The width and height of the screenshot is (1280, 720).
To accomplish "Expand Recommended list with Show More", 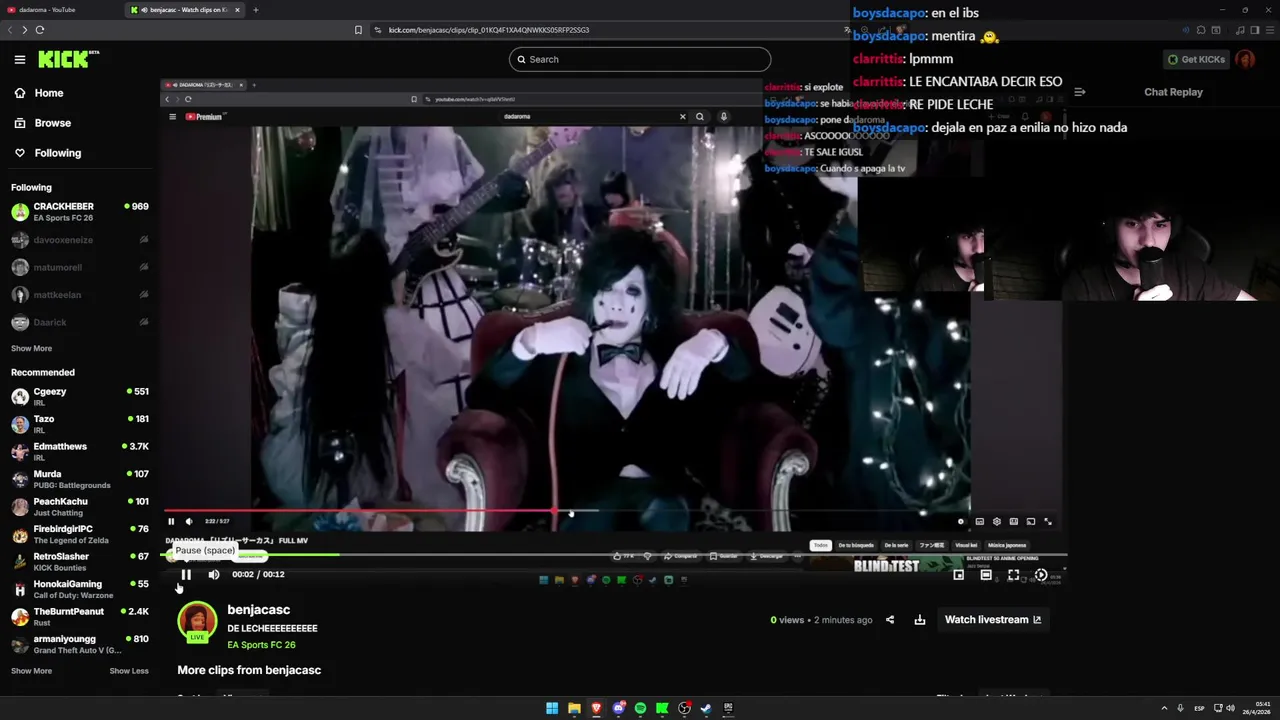I will tap(31, 671).
